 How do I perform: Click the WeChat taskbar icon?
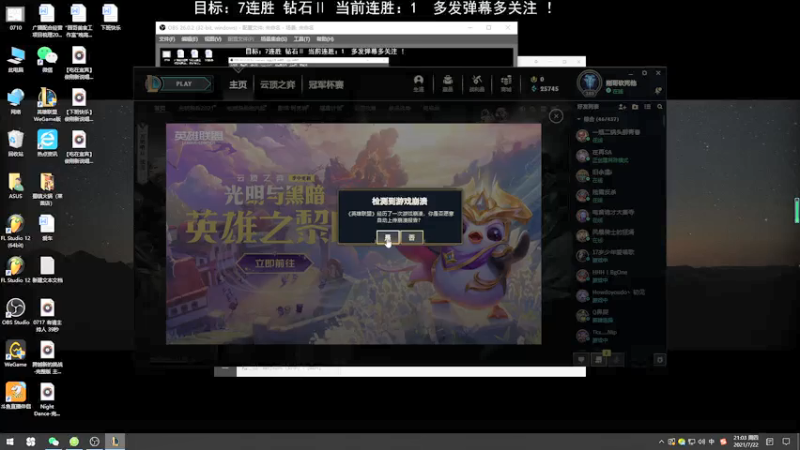pyautogui.click(x=53, y=441)
